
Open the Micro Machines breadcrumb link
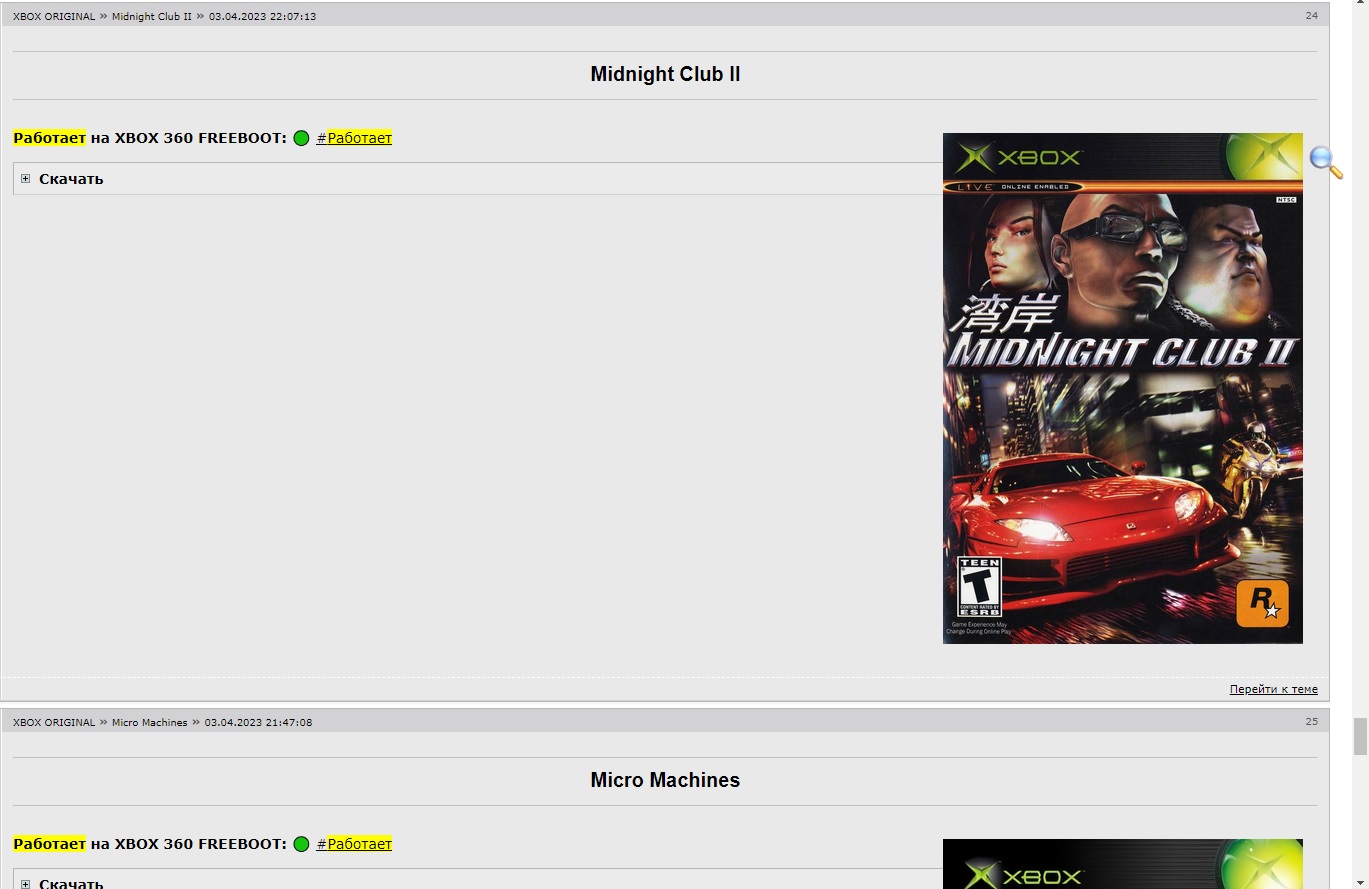pyautogui.click(x=150, y=722)
